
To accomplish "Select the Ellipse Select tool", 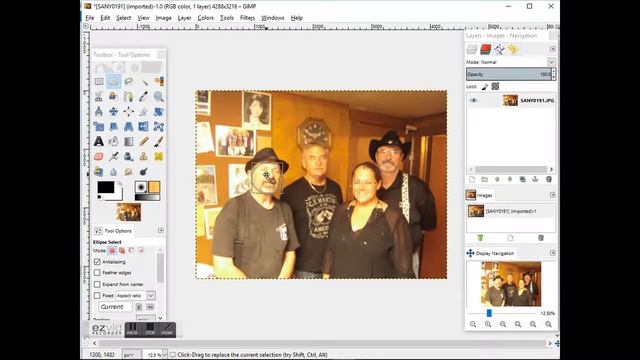I will coord(113,81).
